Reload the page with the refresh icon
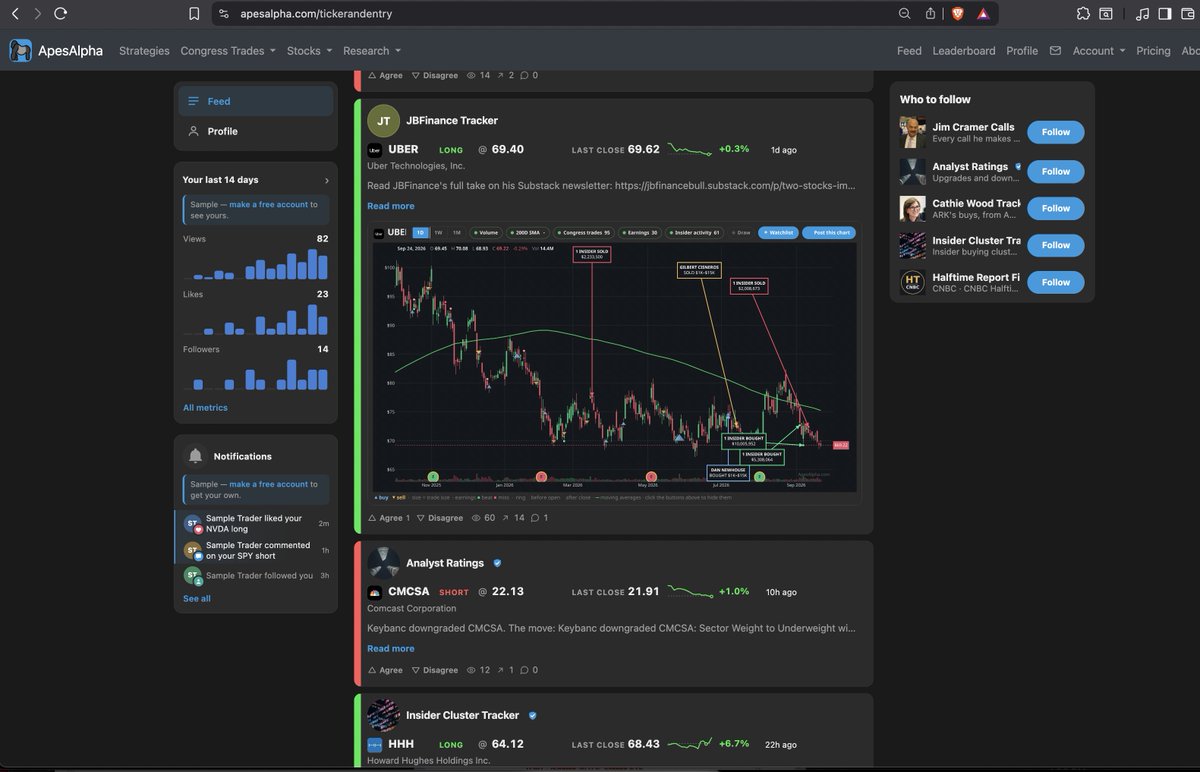The height and width of the screenshot is (772, 1200). [x=61, y=14]
